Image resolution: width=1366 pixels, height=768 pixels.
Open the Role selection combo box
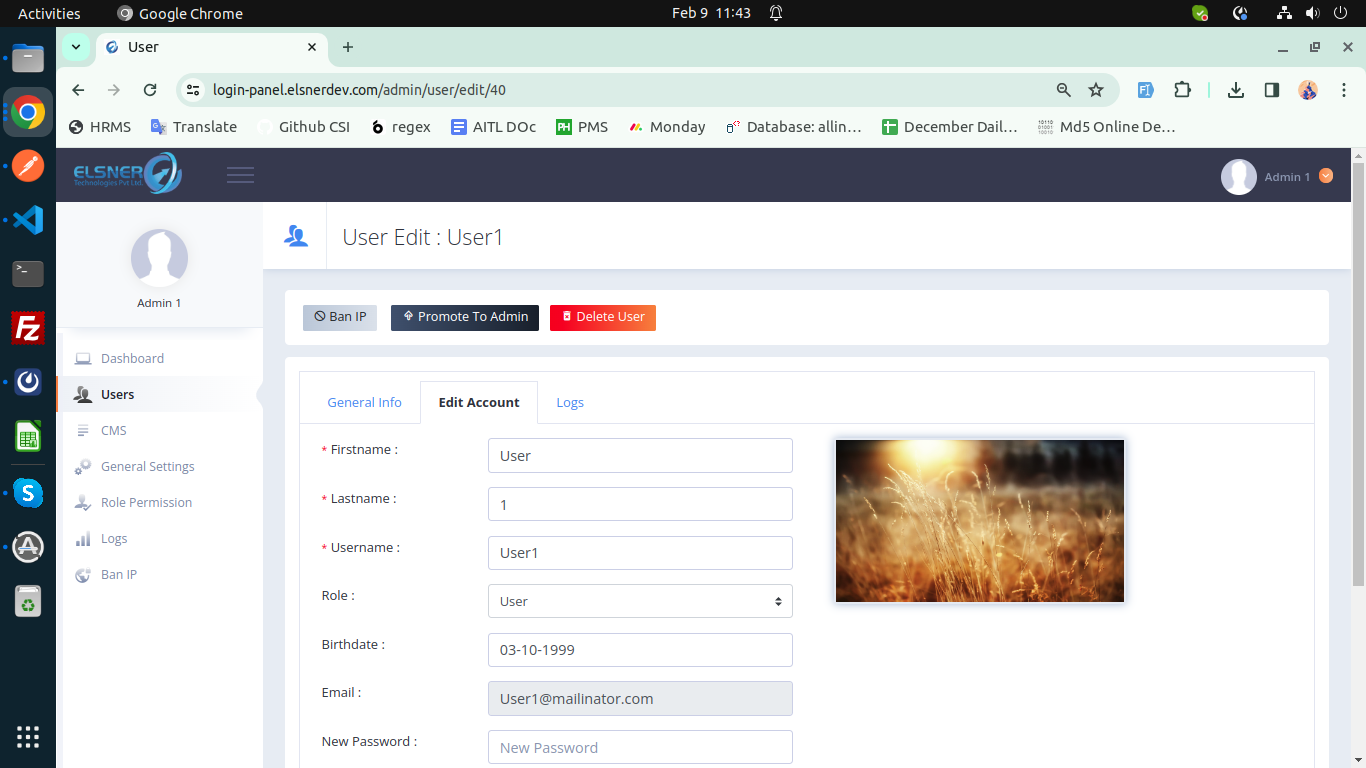click(640, 601)
